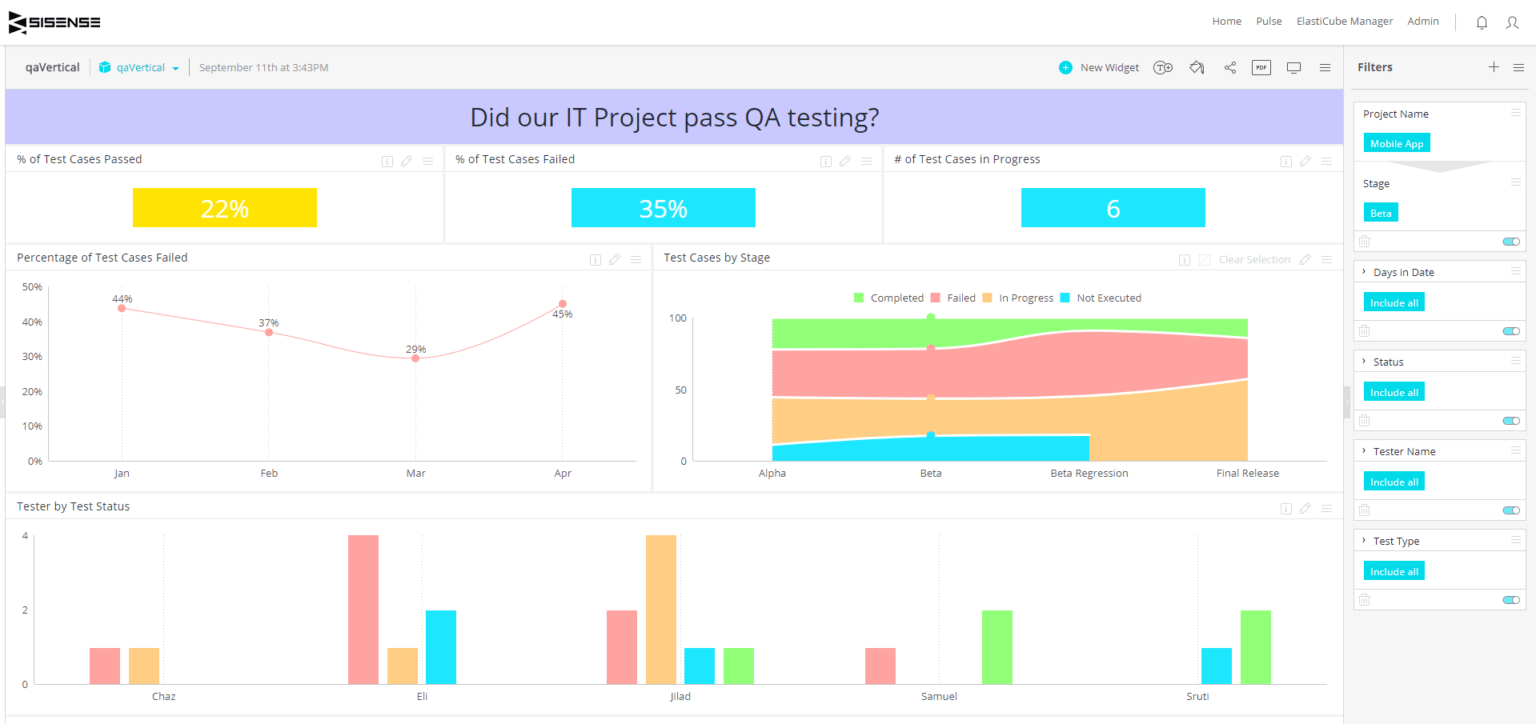Disable the Test Type filter toggle
This screenshot has height=724, width=1536.
[x=1511, y=599]
